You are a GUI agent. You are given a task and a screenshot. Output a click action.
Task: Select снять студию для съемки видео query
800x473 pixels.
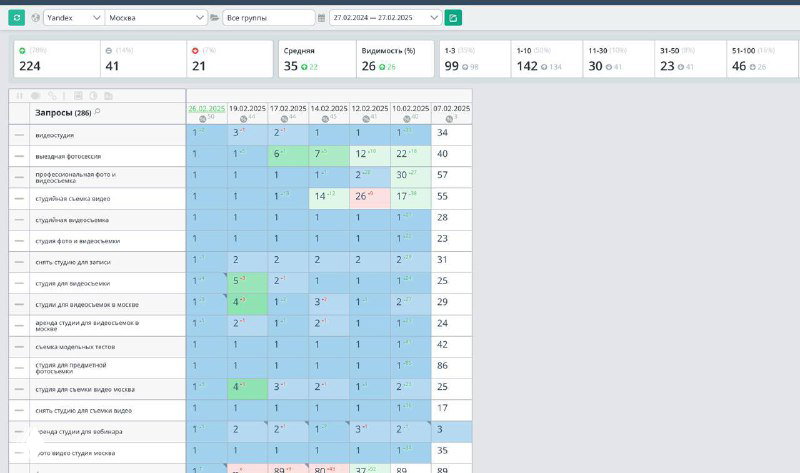(x=84, y=411)
